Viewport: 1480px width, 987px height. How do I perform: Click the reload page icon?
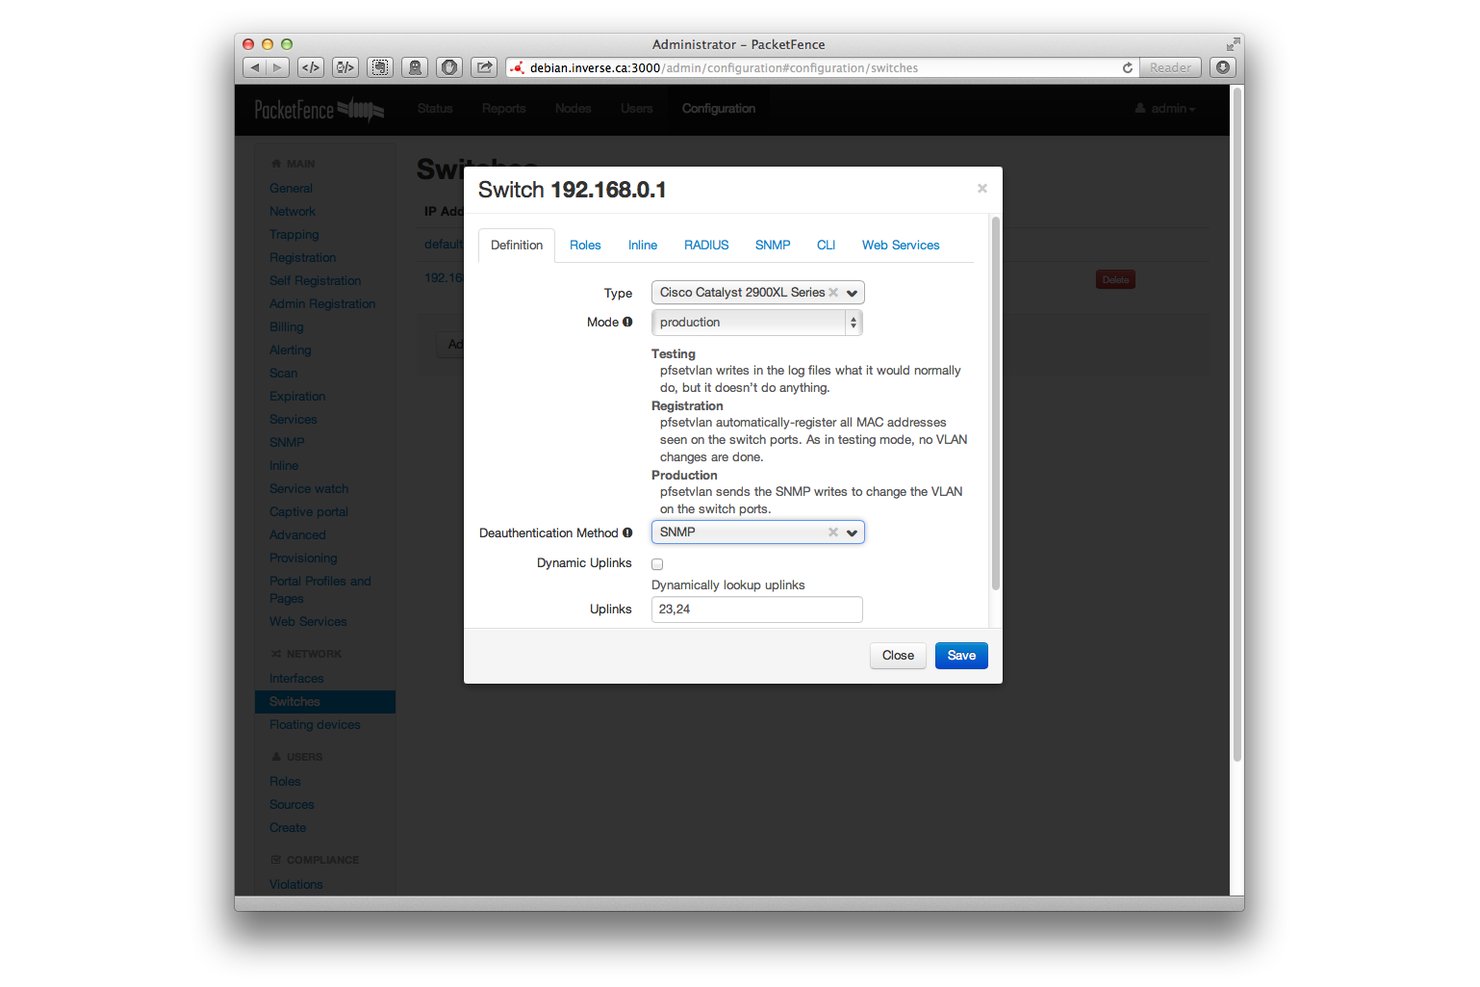[x=1127, y=68]
